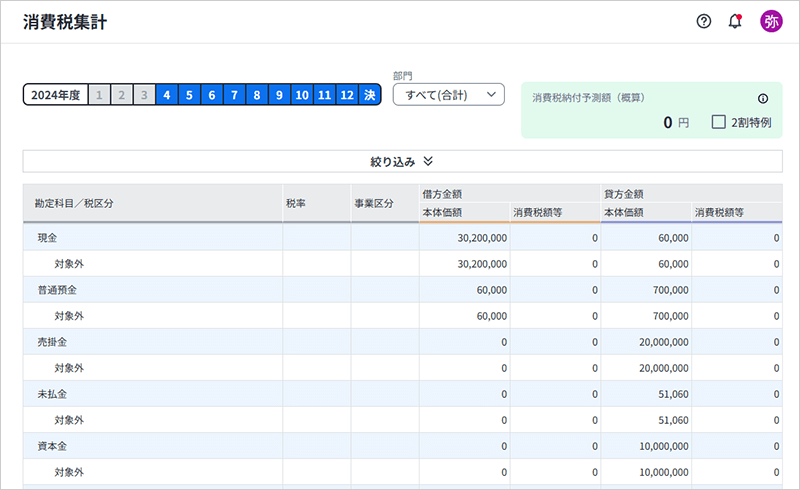Select the 2024年度 fiscal year button
Image resolution: width=800 pixels, height=490 pixels.
point(56,95)
